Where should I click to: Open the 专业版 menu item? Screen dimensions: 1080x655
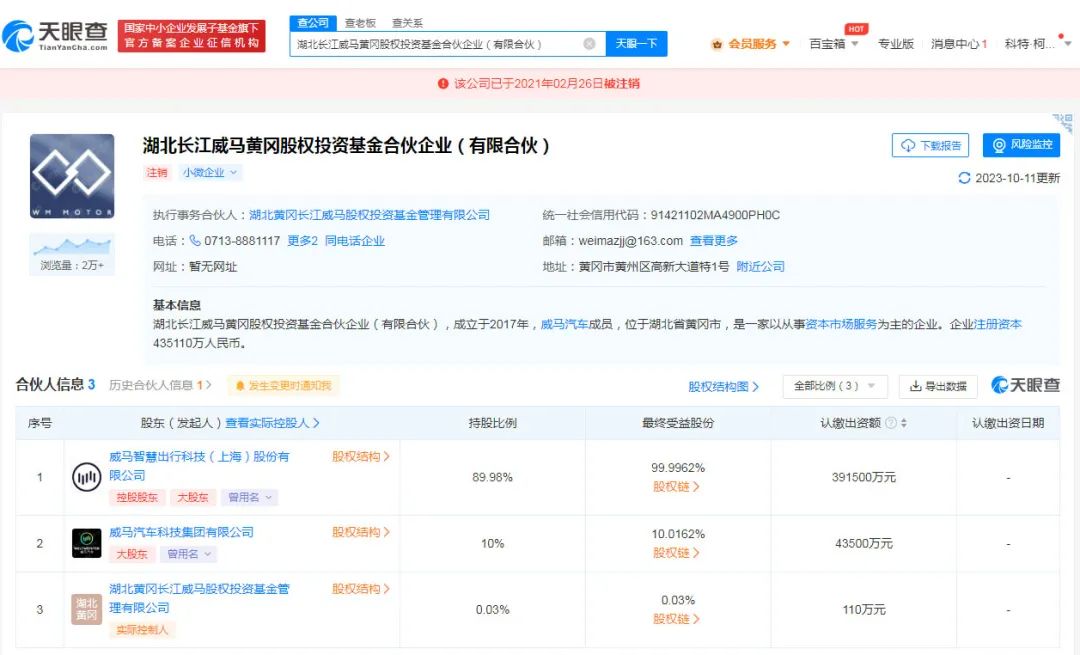click(895, 43)
